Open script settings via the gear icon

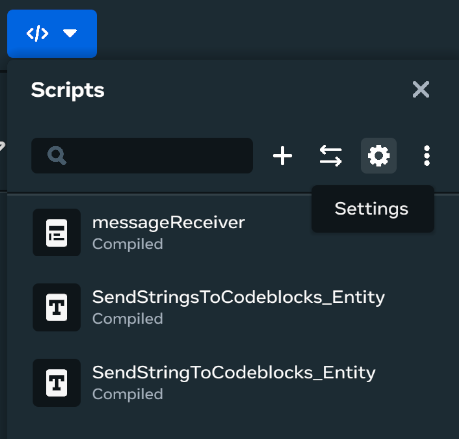(379, 156)
